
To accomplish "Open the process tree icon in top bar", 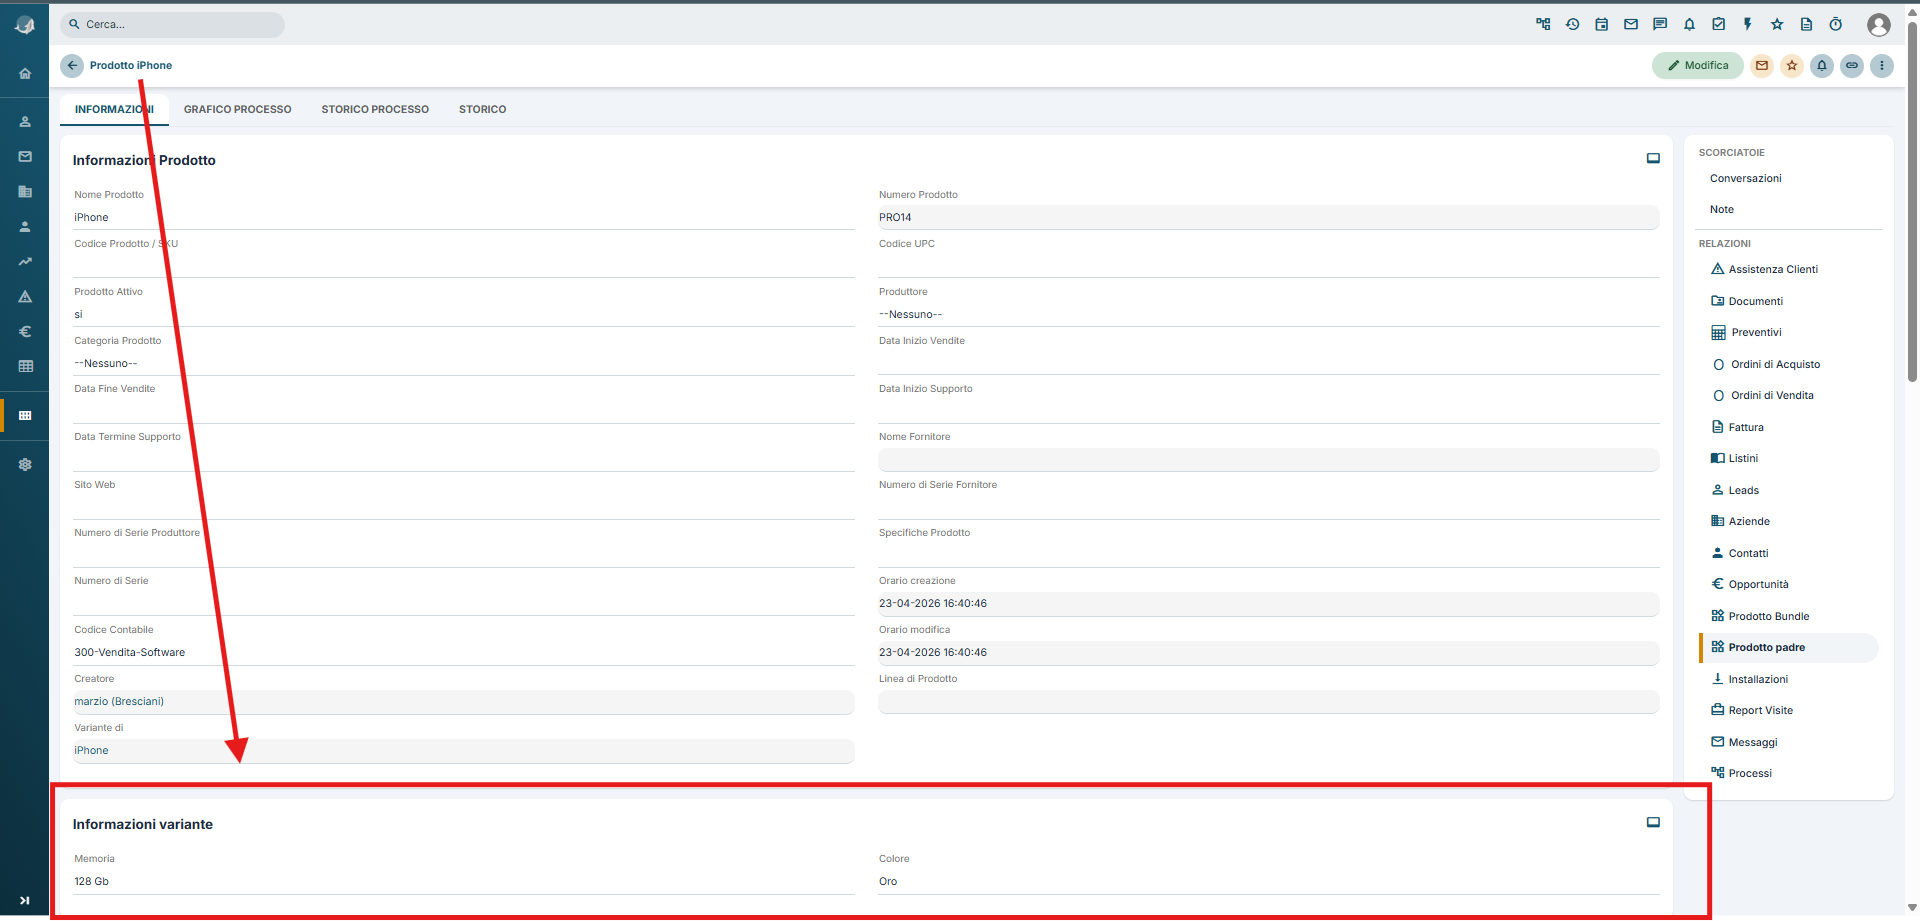I will (x=1543, y=24).
